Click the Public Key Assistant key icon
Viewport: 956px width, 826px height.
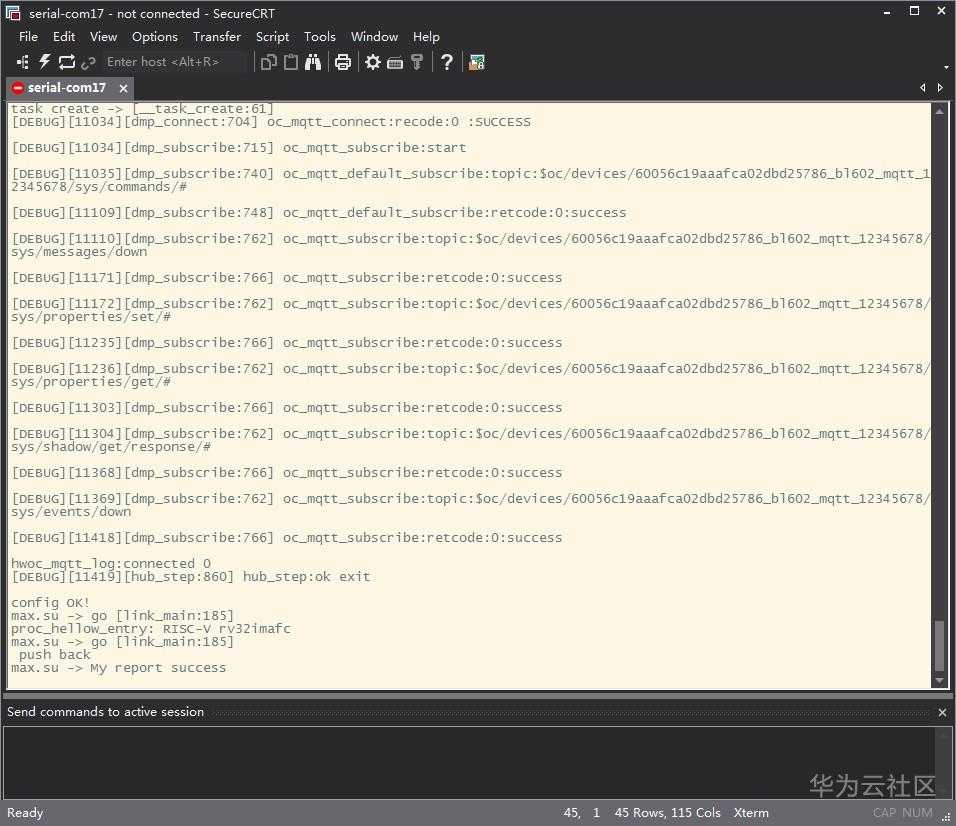(x=417, y=62)
